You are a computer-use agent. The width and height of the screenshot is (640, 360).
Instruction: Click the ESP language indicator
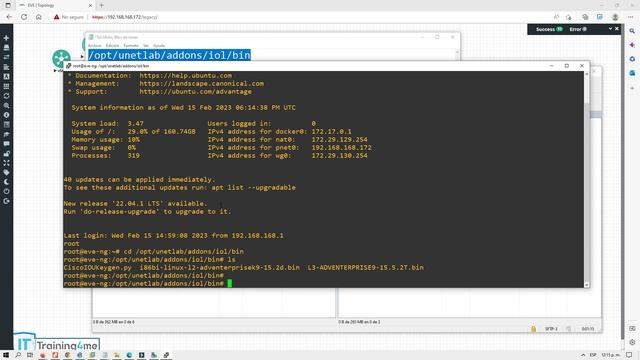tap(593, 355)
